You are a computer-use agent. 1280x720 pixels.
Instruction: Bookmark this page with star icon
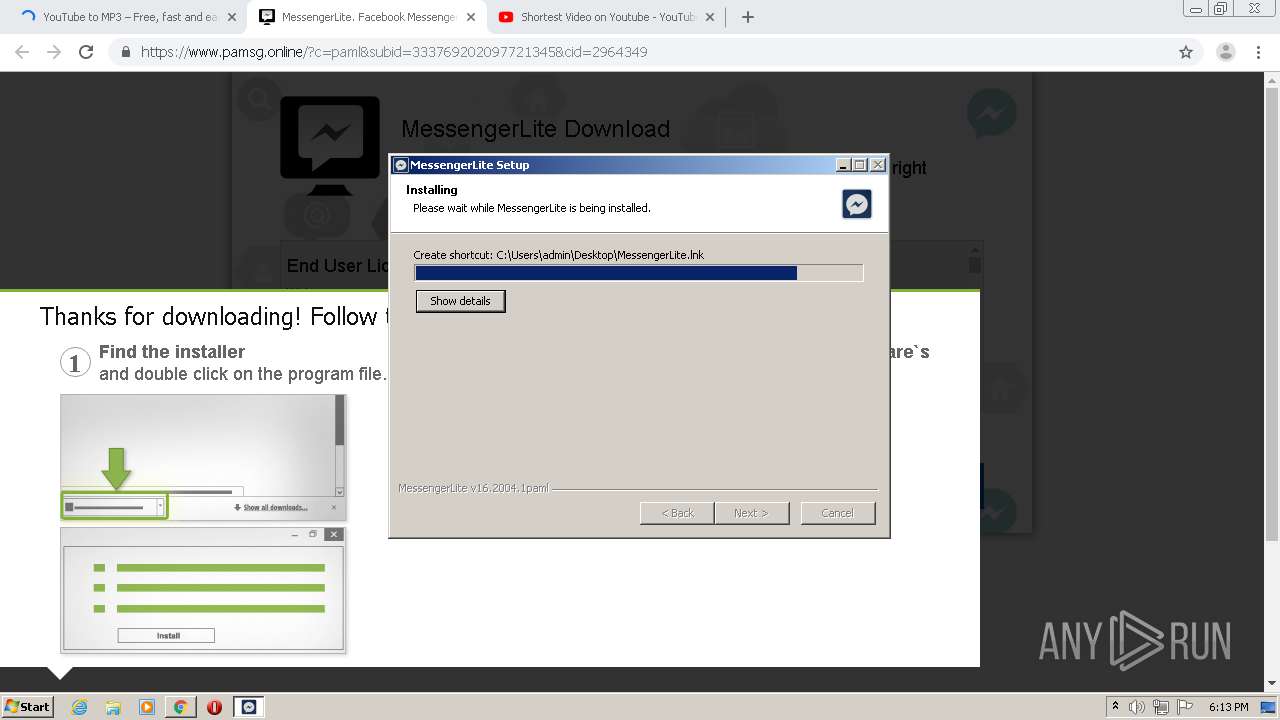1186,52
